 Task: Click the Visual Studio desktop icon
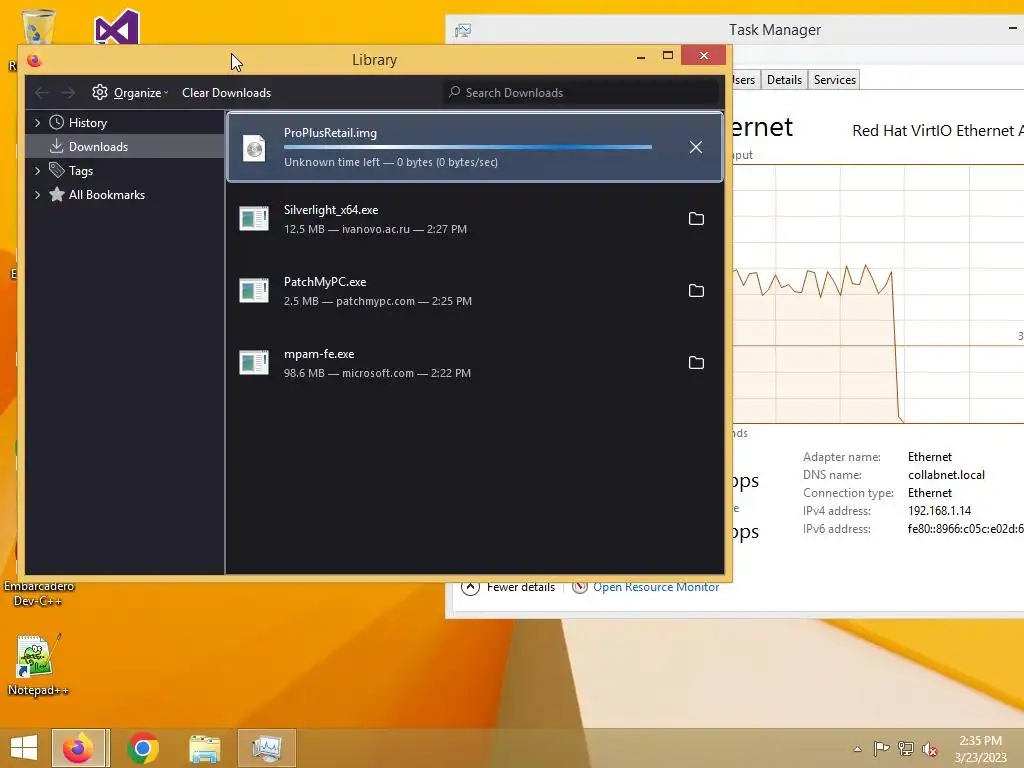(x=117, y=27)
